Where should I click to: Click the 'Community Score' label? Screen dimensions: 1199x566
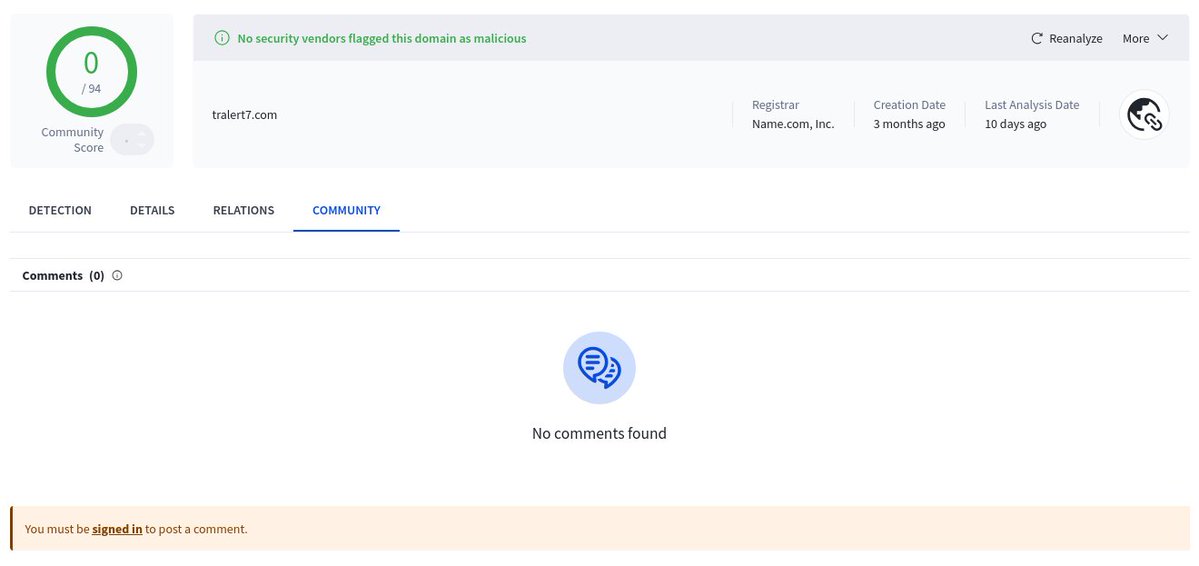73,140
